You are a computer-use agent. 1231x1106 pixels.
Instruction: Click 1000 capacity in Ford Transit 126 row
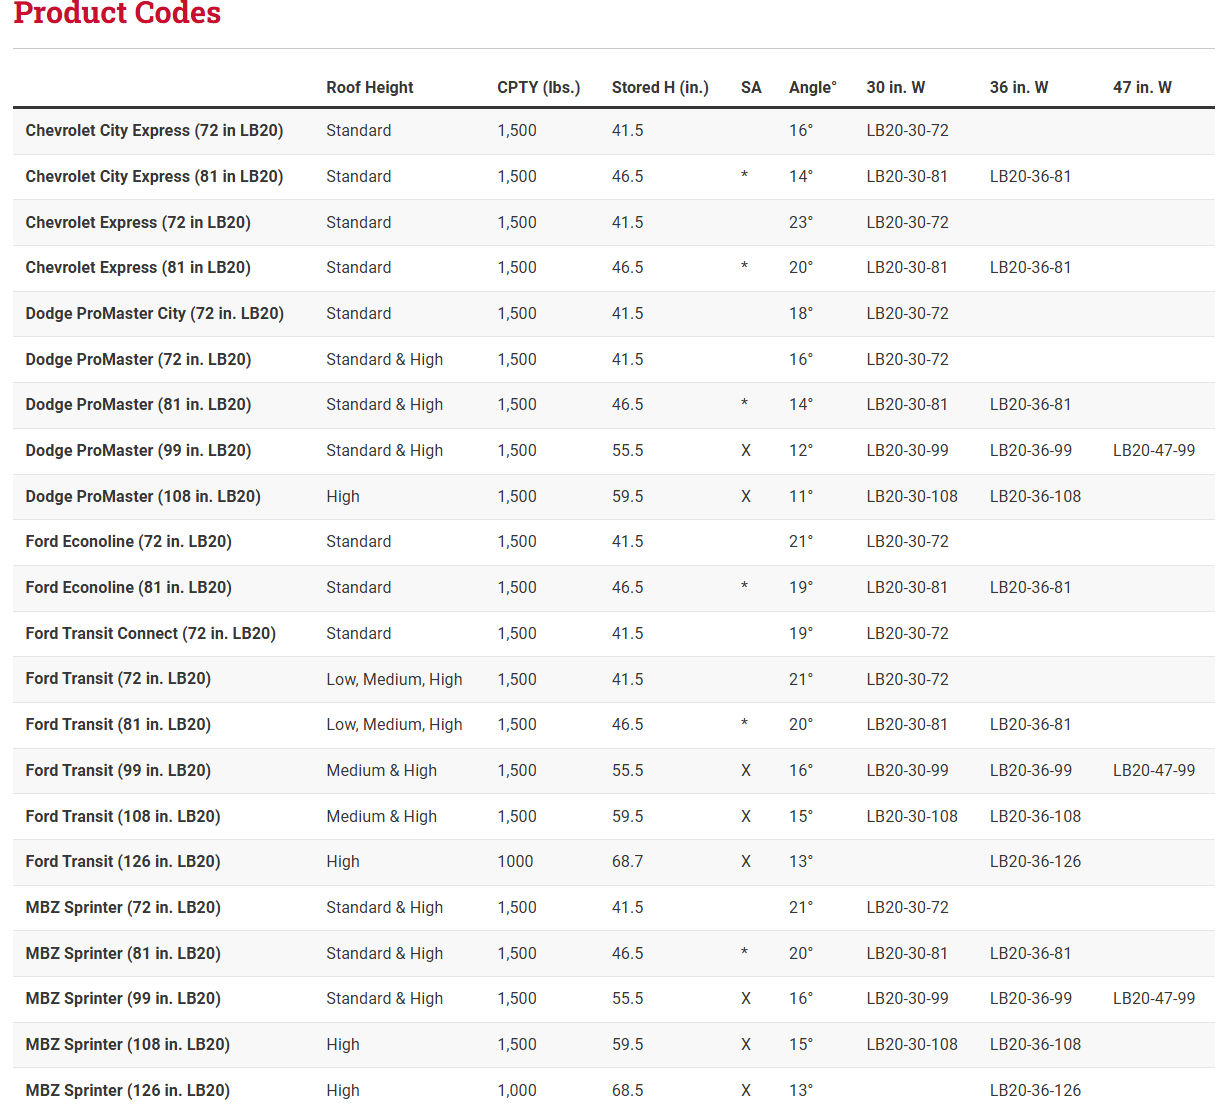tap(515, 862)
